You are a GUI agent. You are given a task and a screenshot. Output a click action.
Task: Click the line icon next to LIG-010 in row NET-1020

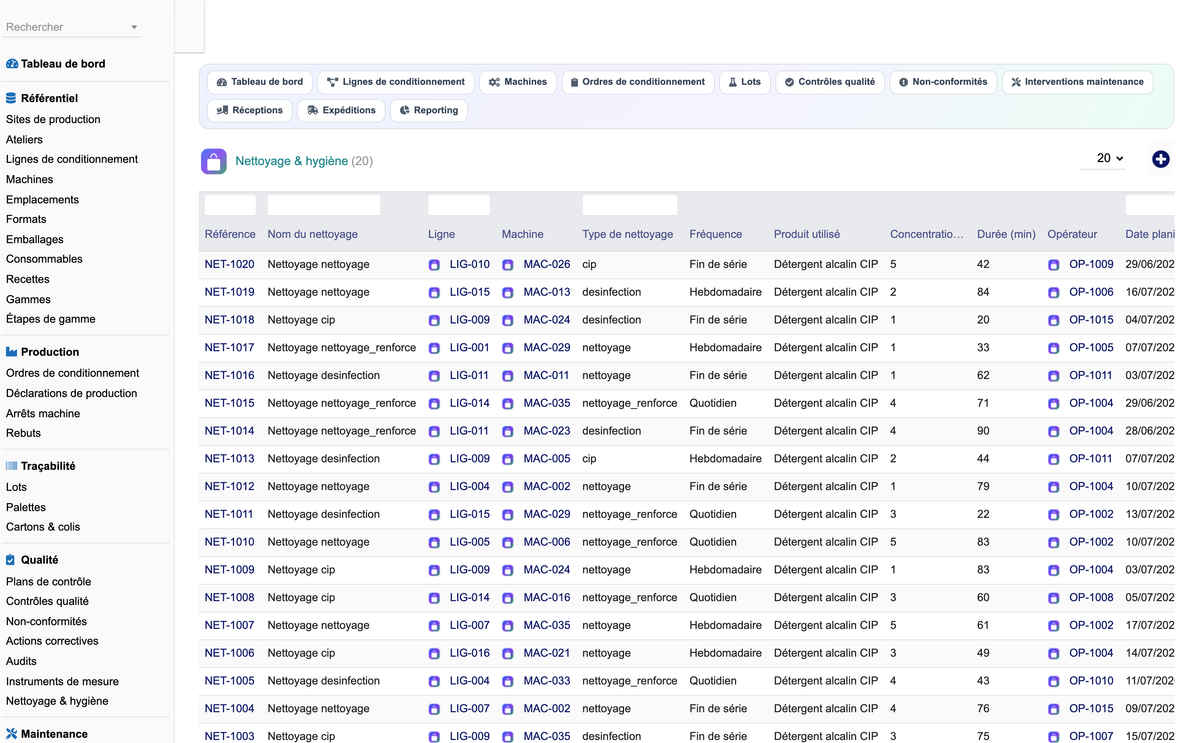434,265
